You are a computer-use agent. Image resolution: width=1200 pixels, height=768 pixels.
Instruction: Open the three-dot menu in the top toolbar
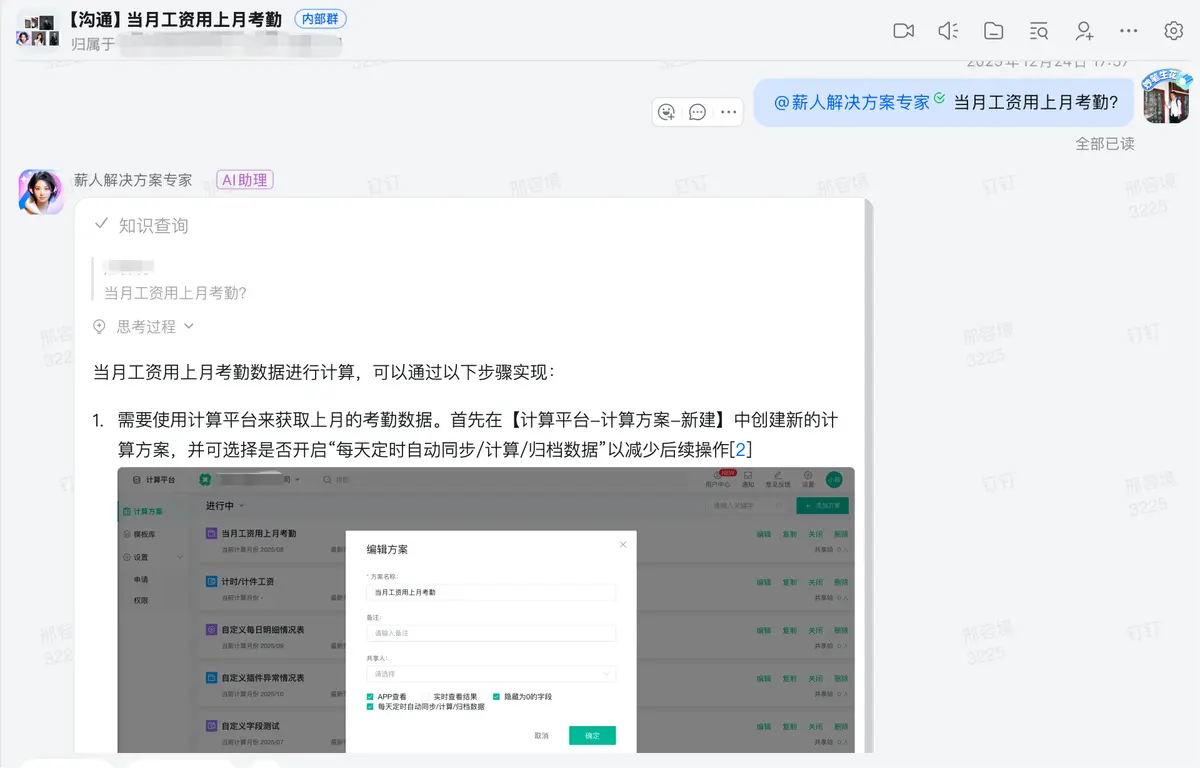[1129, 31]
